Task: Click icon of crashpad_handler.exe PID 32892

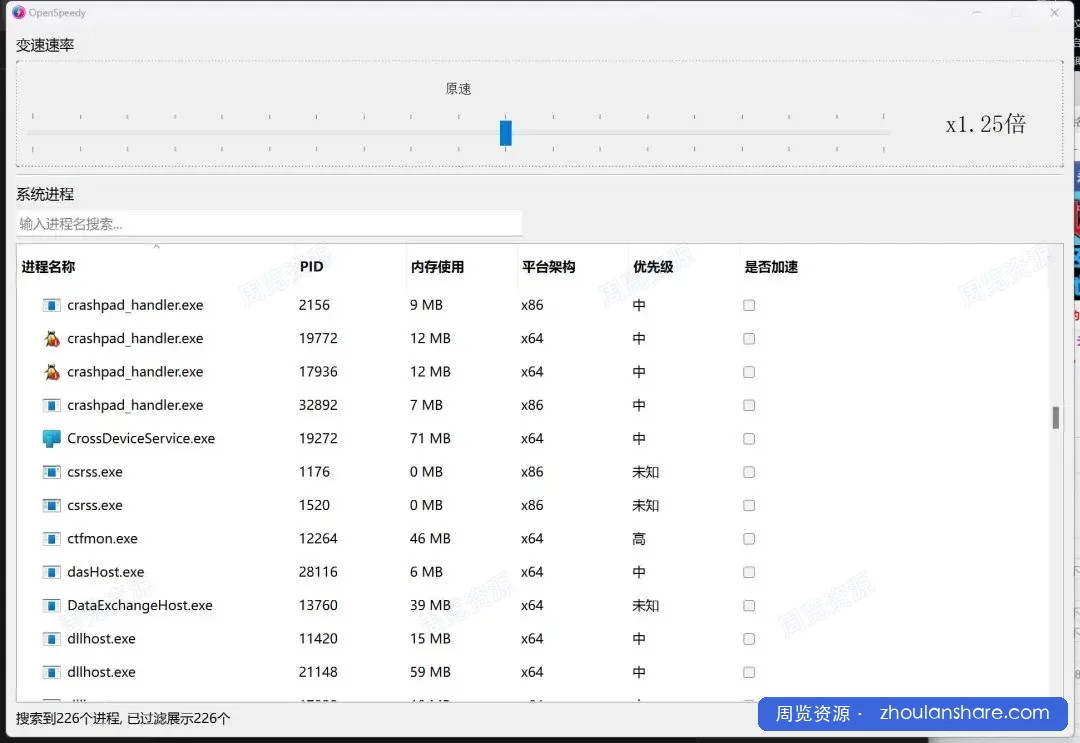Action: click(52, 405)
